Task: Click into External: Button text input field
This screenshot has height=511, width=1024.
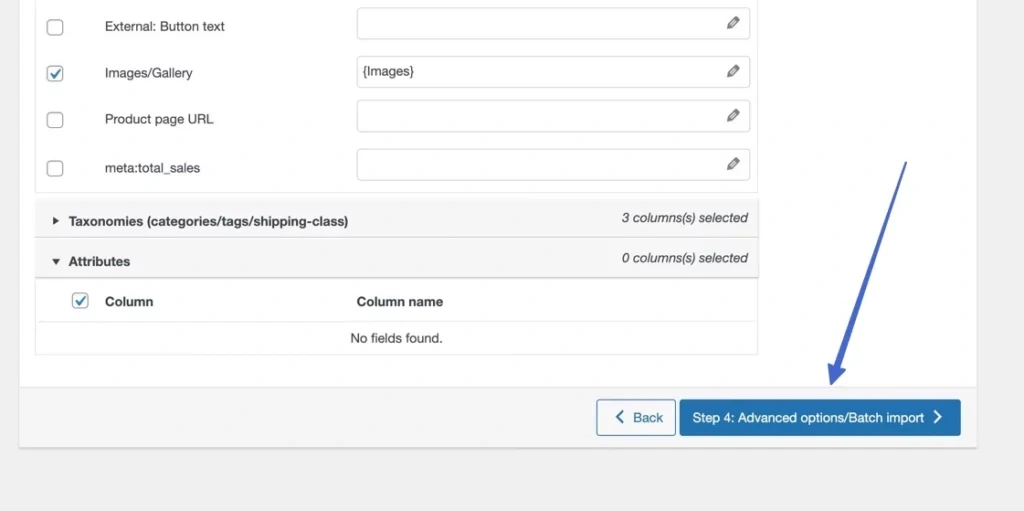Action: [x=540, y=24]
